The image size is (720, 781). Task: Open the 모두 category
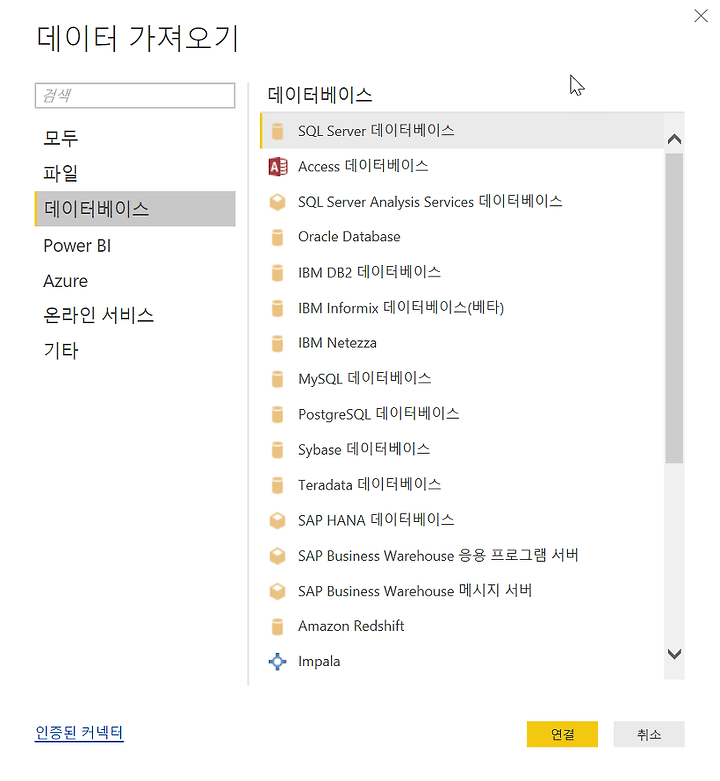click(x=135, y=138)
